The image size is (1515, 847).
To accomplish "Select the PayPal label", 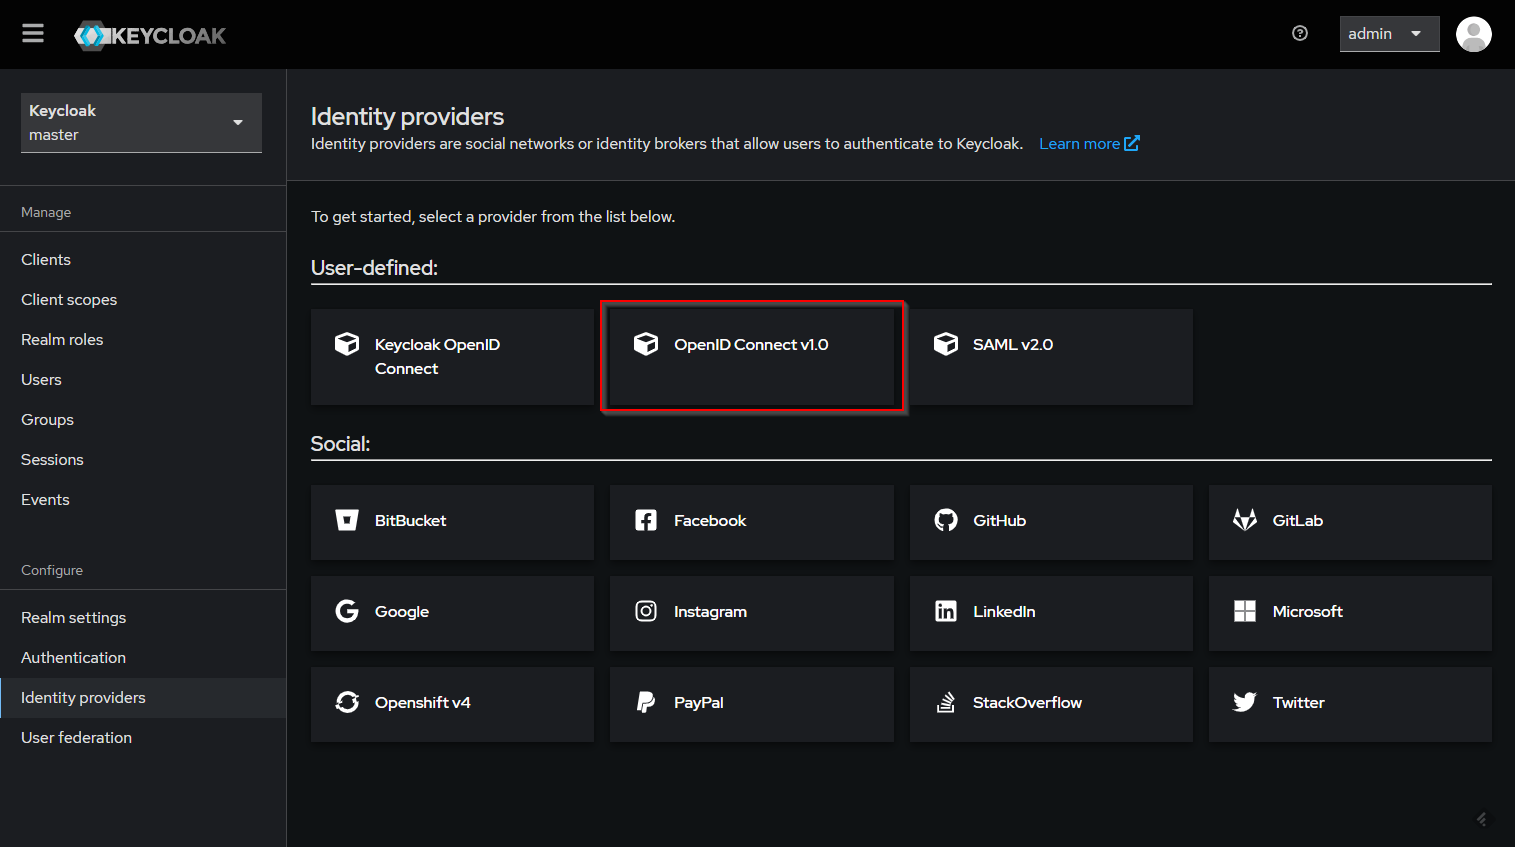I will [698, 702].
